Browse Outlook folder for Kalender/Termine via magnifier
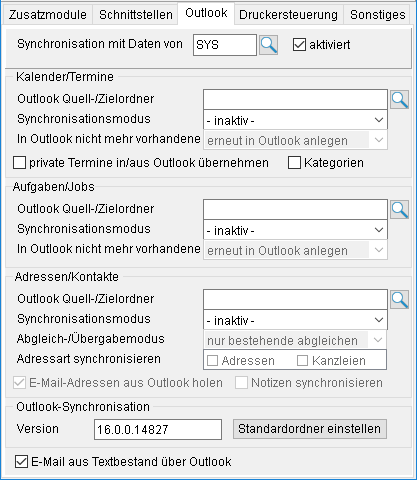This screenshot has height=480, width=419. (400, 100)
